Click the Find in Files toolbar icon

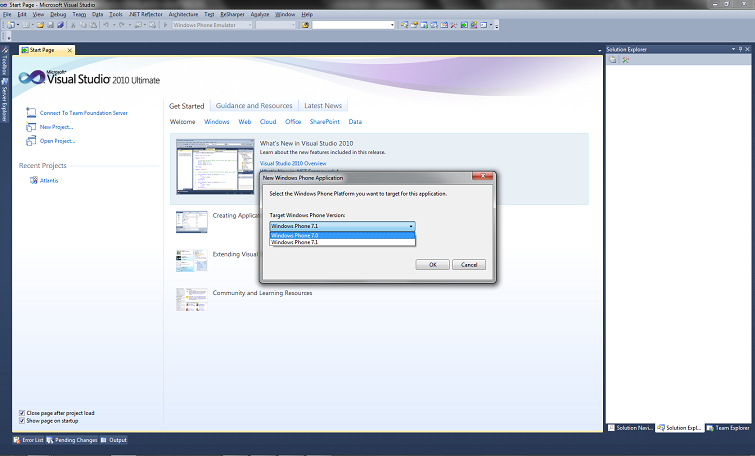pyautogui.click(x=305, y=25)
